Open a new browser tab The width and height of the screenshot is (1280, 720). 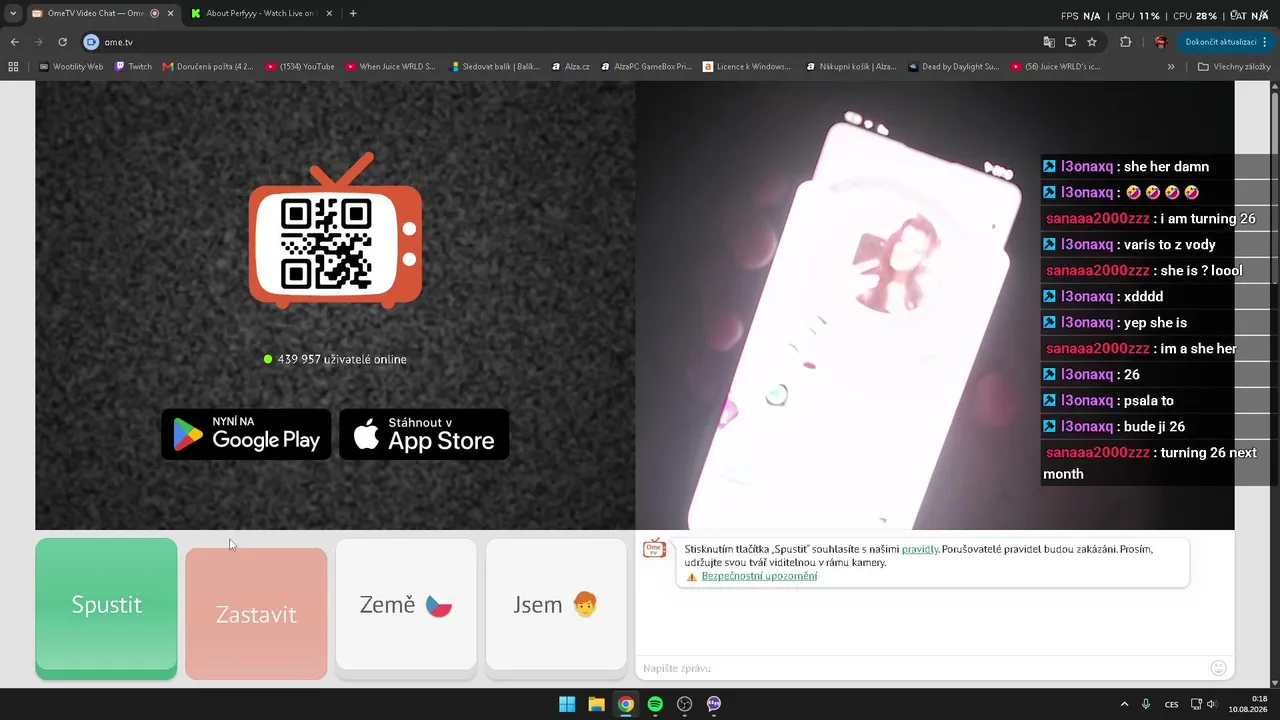[x=353, y=14]
